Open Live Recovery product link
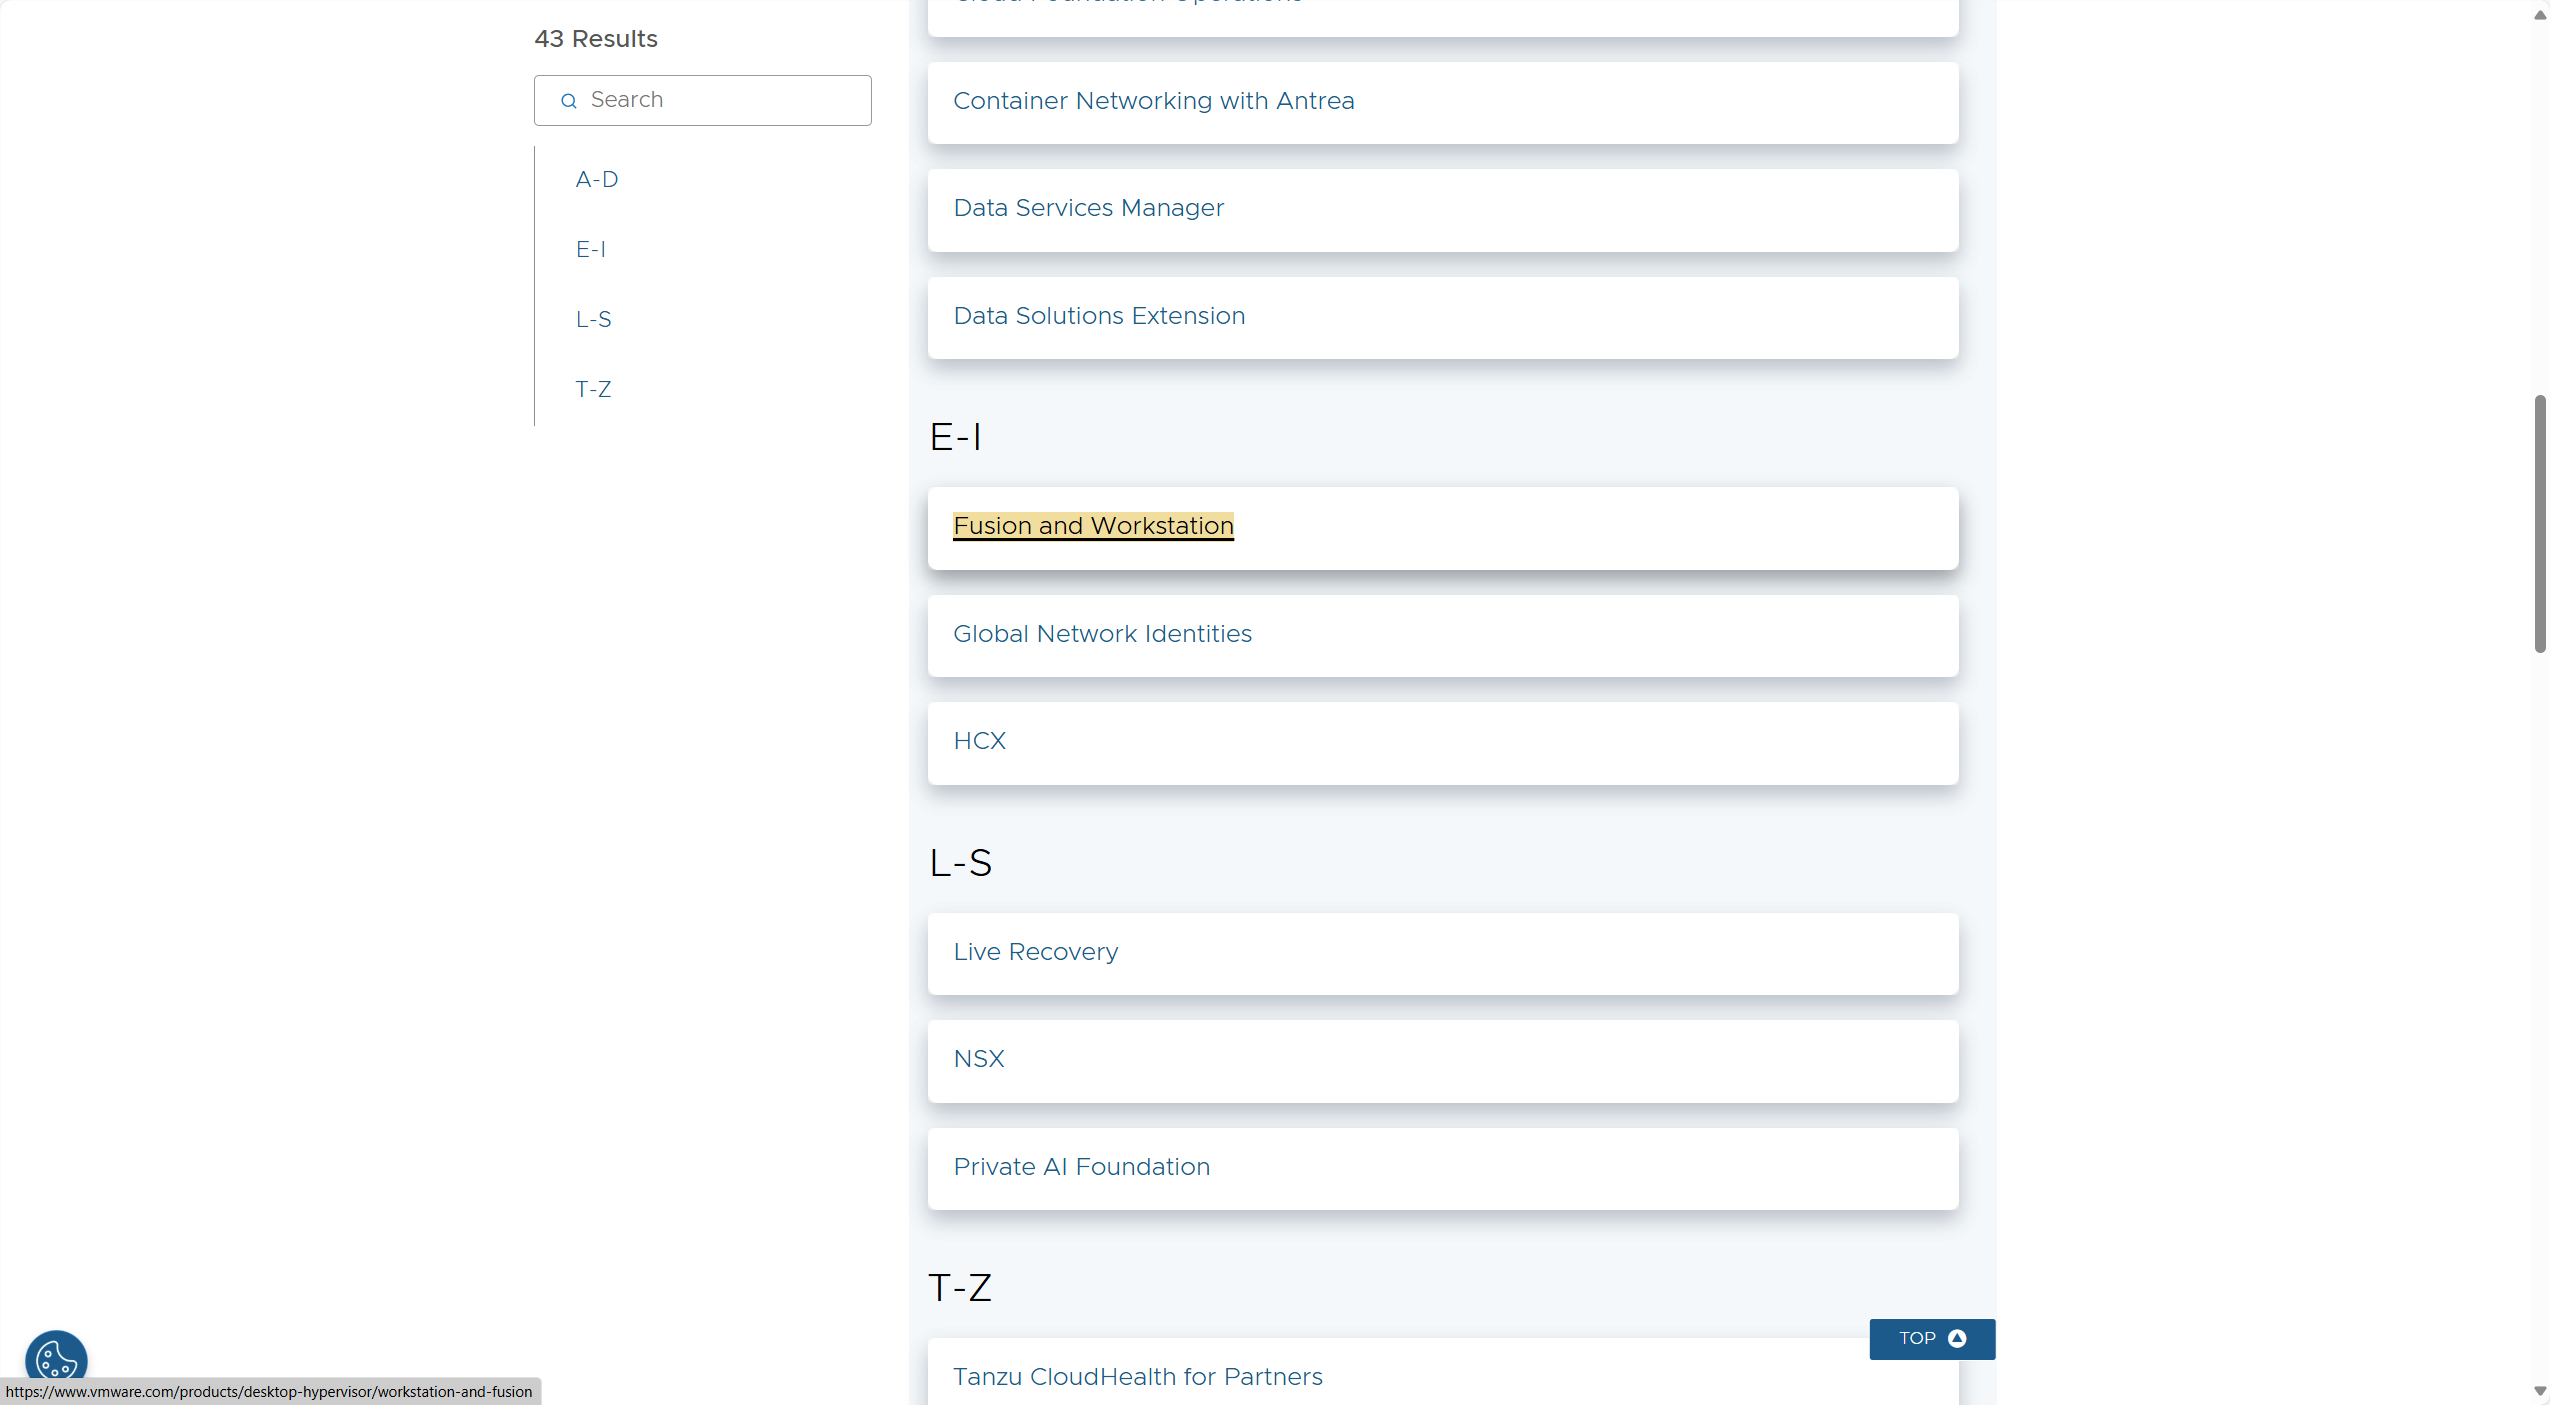 point(1035,952)
